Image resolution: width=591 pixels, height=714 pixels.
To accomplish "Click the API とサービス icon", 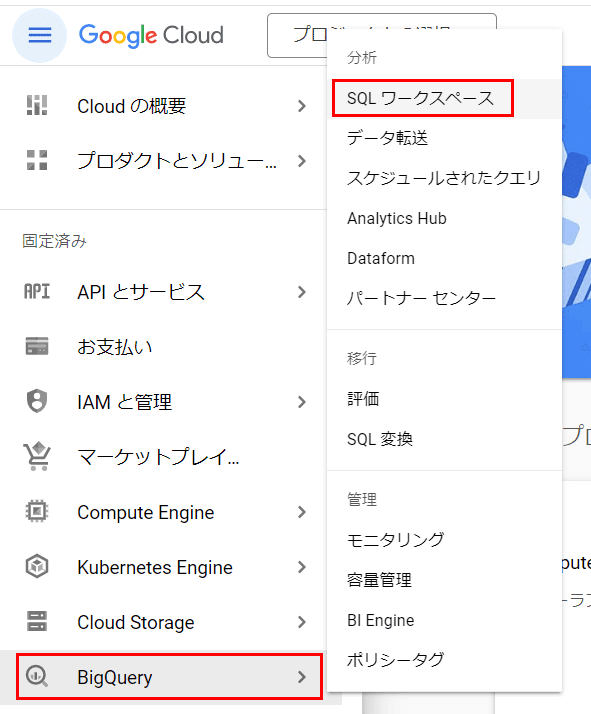I will click(x=37, y=291).
